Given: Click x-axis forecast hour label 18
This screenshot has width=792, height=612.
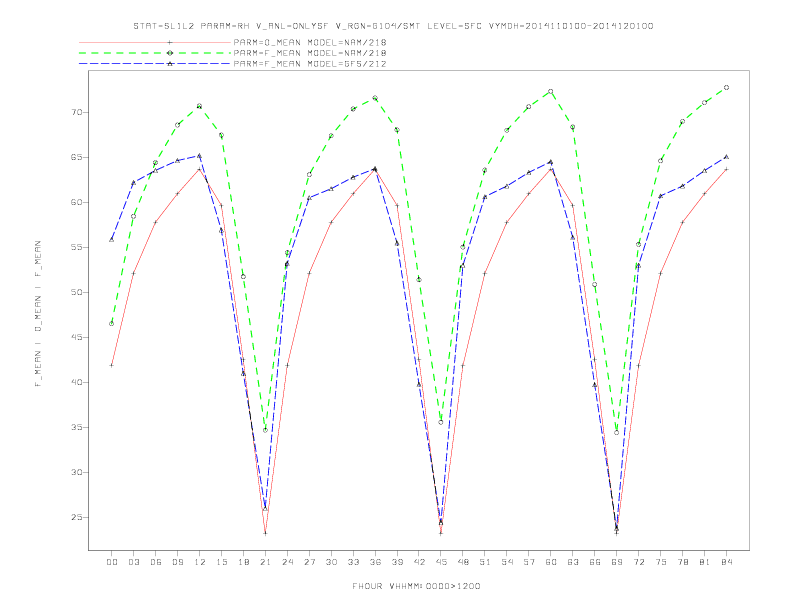Looking at the screenshot, I should pyautogui.click(x=243, y=562).
